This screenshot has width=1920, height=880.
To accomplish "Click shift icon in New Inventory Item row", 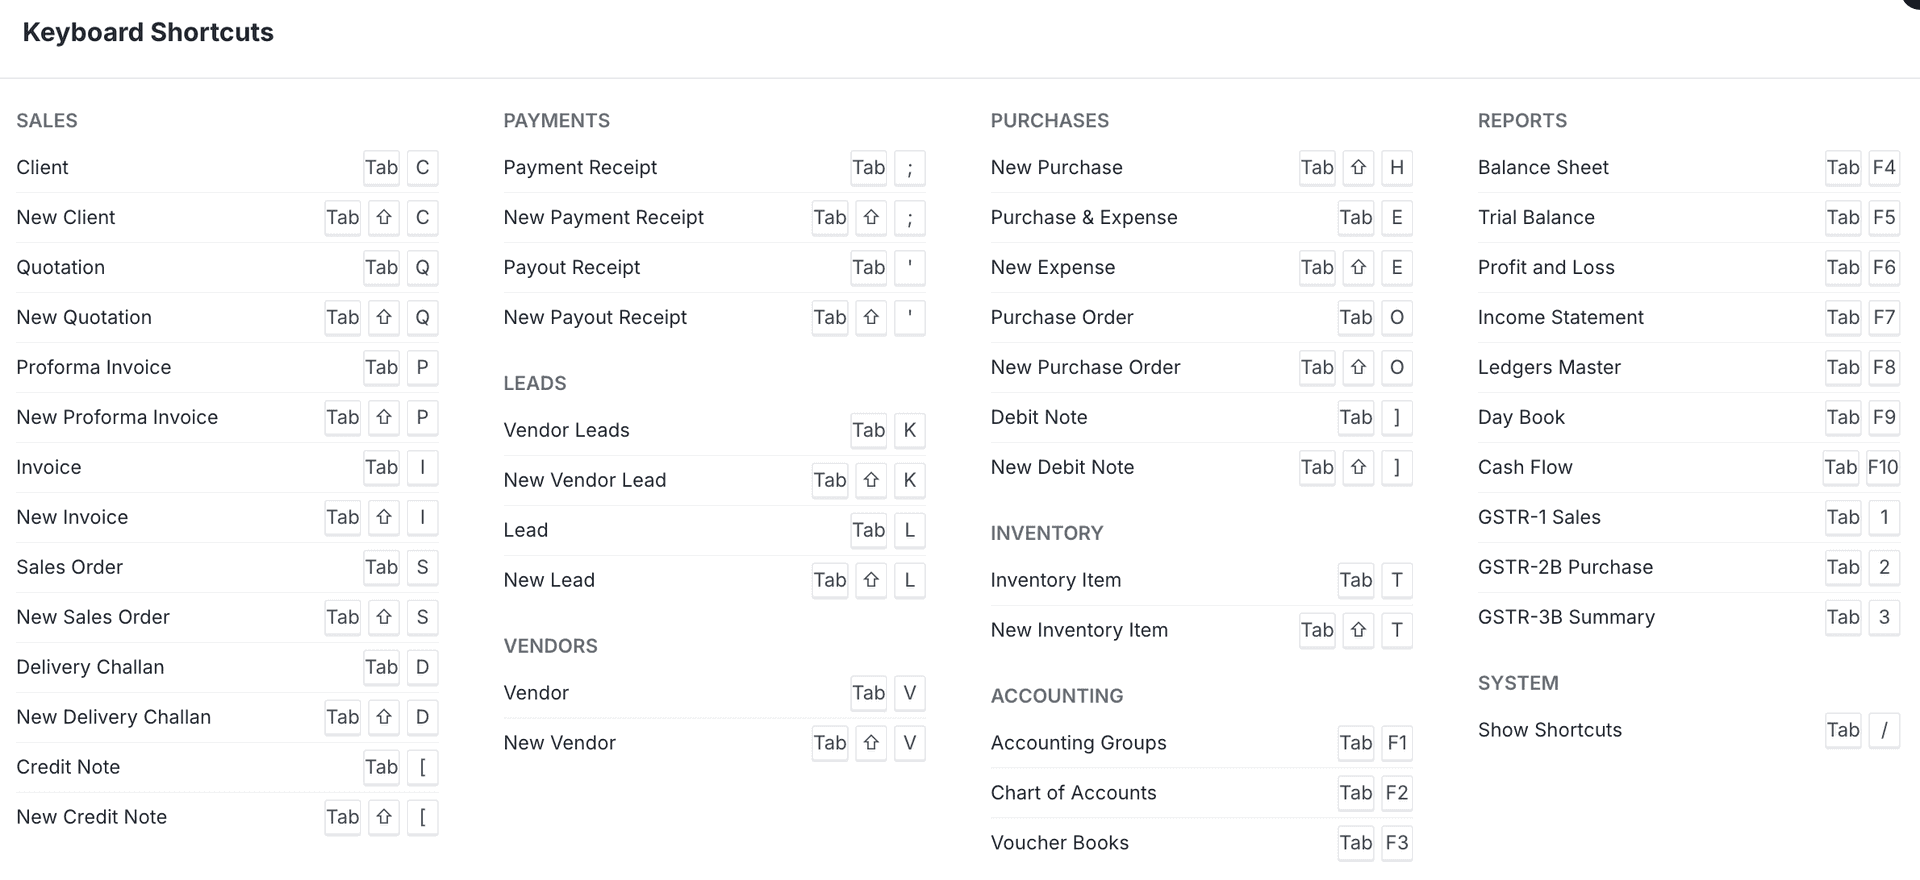I will pos(1358,630).
